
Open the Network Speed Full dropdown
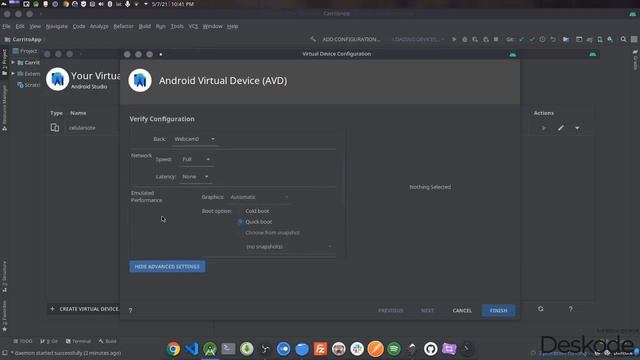pyautogui.click(x=196, y=159)
